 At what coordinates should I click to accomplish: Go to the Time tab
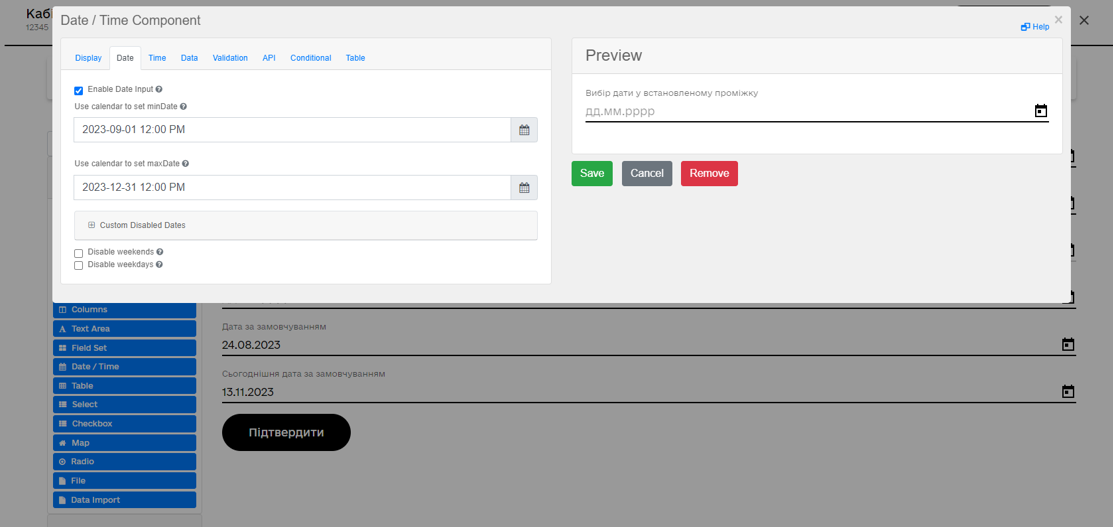157,58
